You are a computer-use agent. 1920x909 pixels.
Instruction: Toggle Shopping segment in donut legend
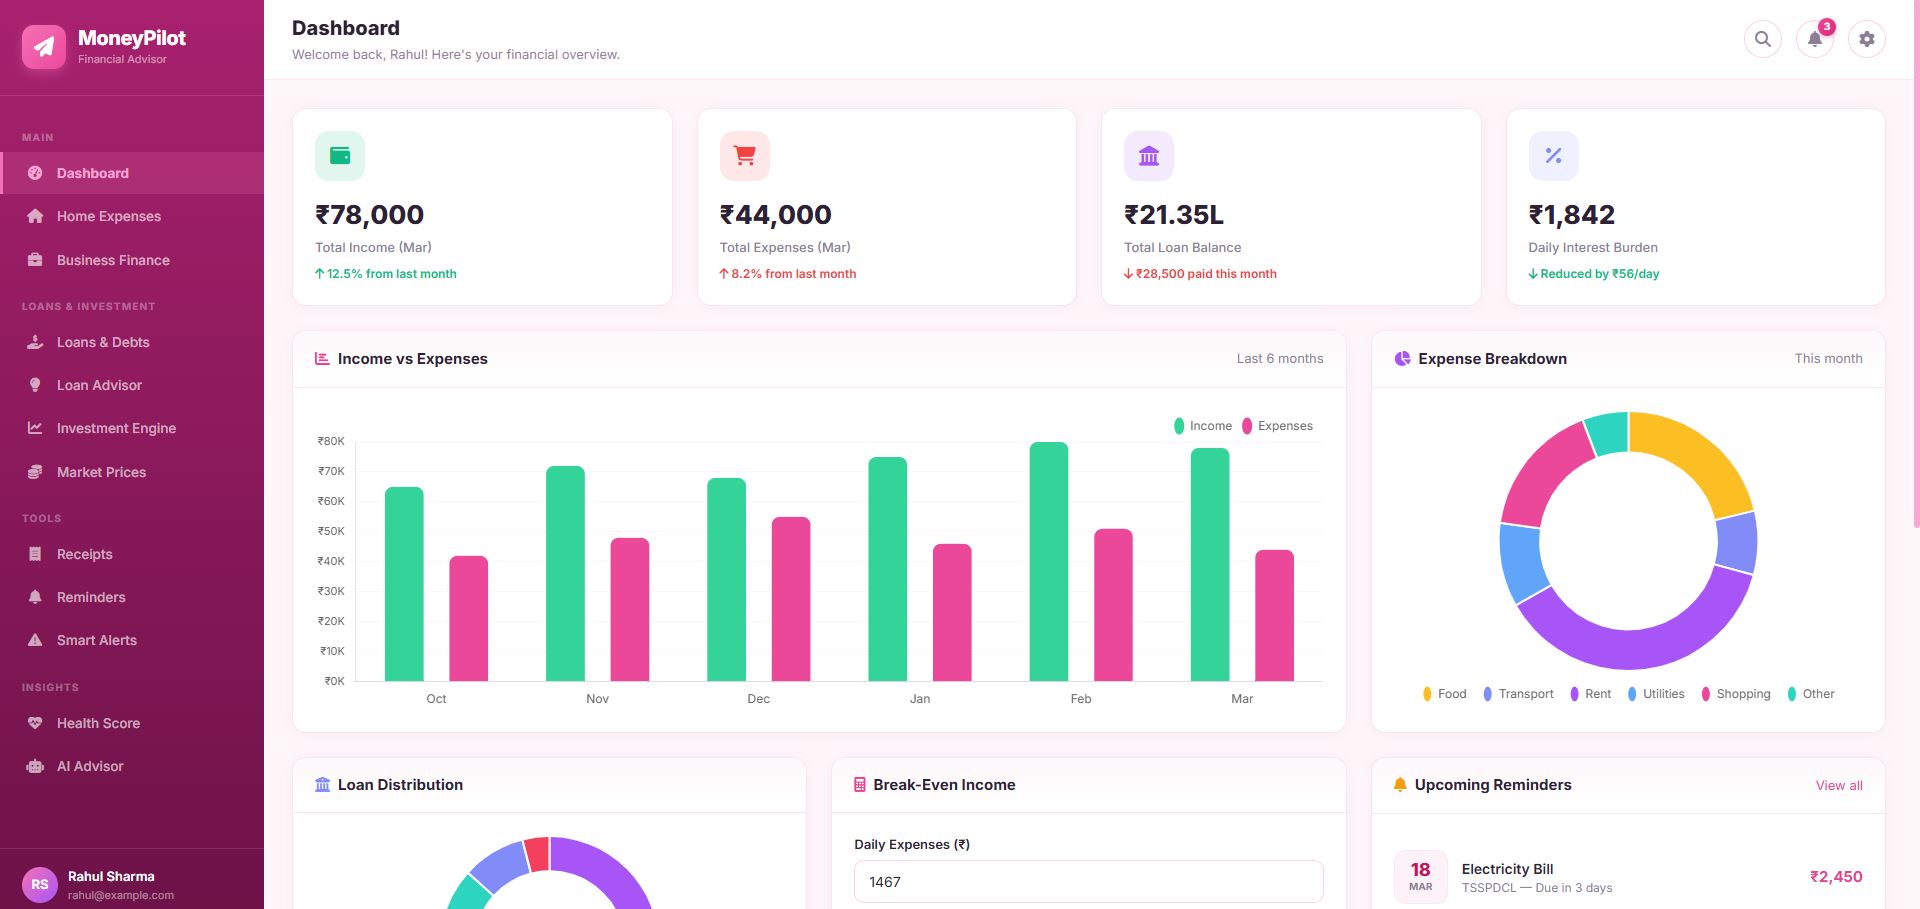tap(1736, 694)
